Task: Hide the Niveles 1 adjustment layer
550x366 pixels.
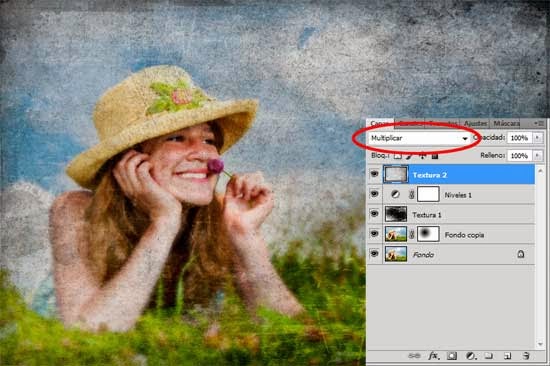Action: tap(374, 194)
